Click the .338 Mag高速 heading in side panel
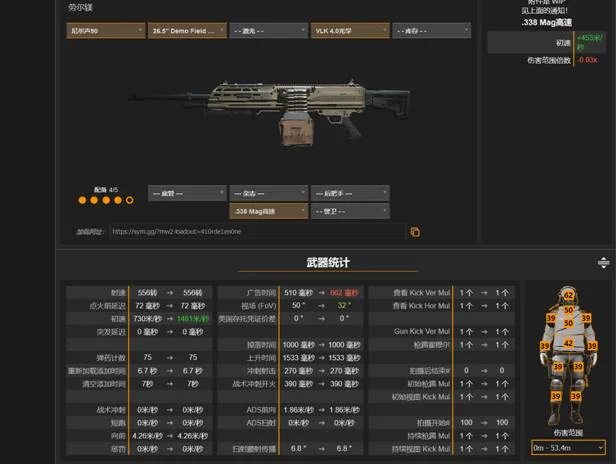616x464 pixels. coord(546,22)
